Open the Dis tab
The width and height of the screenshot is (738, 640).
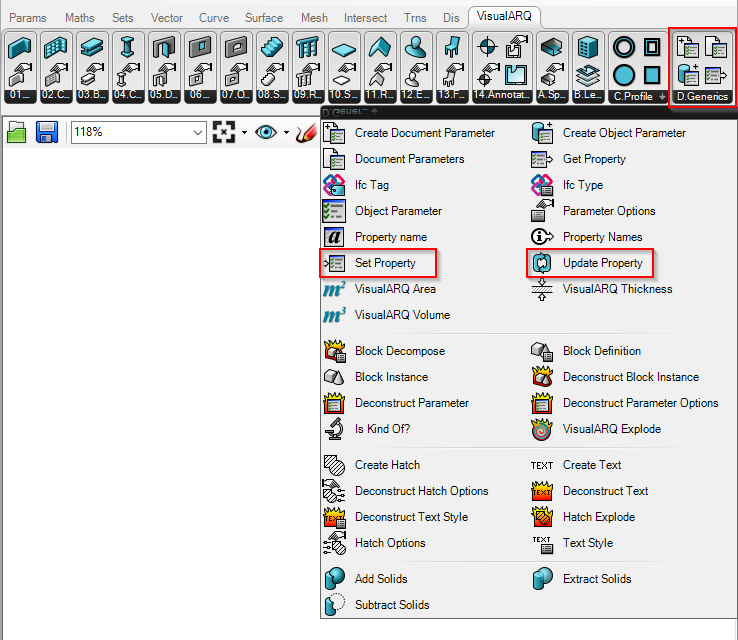(451, 18)
